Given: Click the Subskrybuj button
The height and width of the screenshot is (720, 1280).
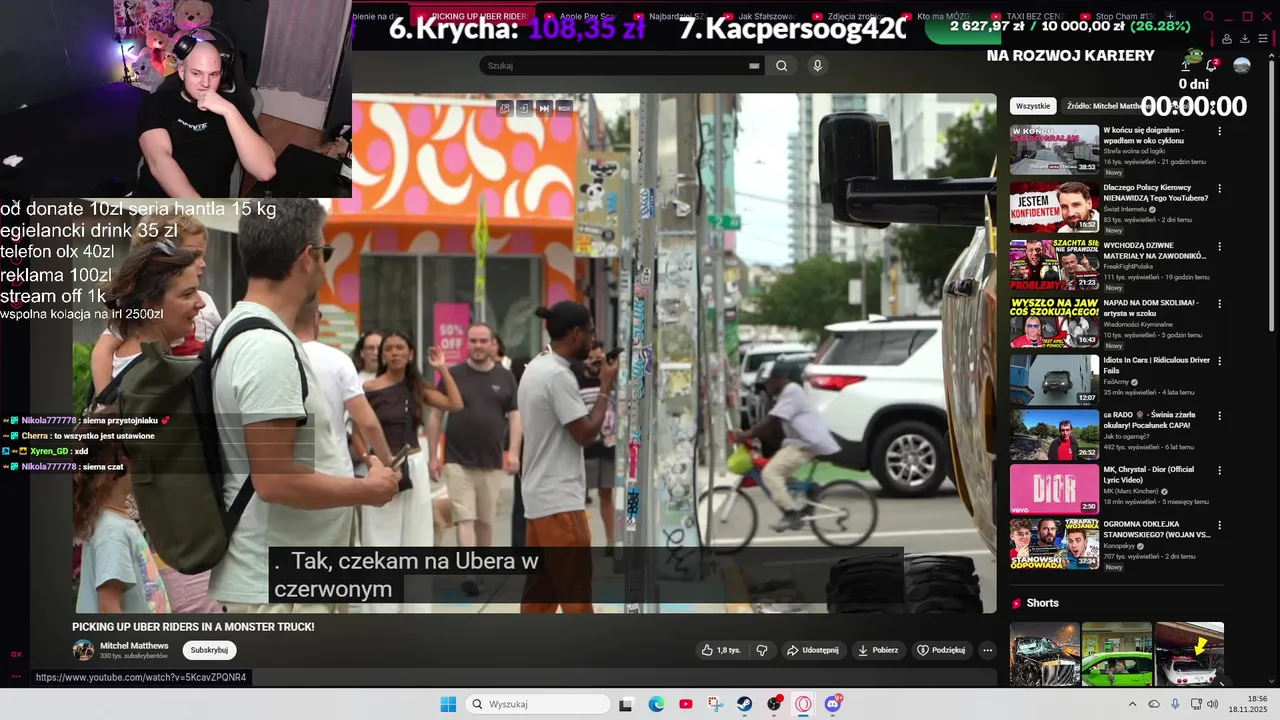Looking at the screenshot, I should 210,650.
